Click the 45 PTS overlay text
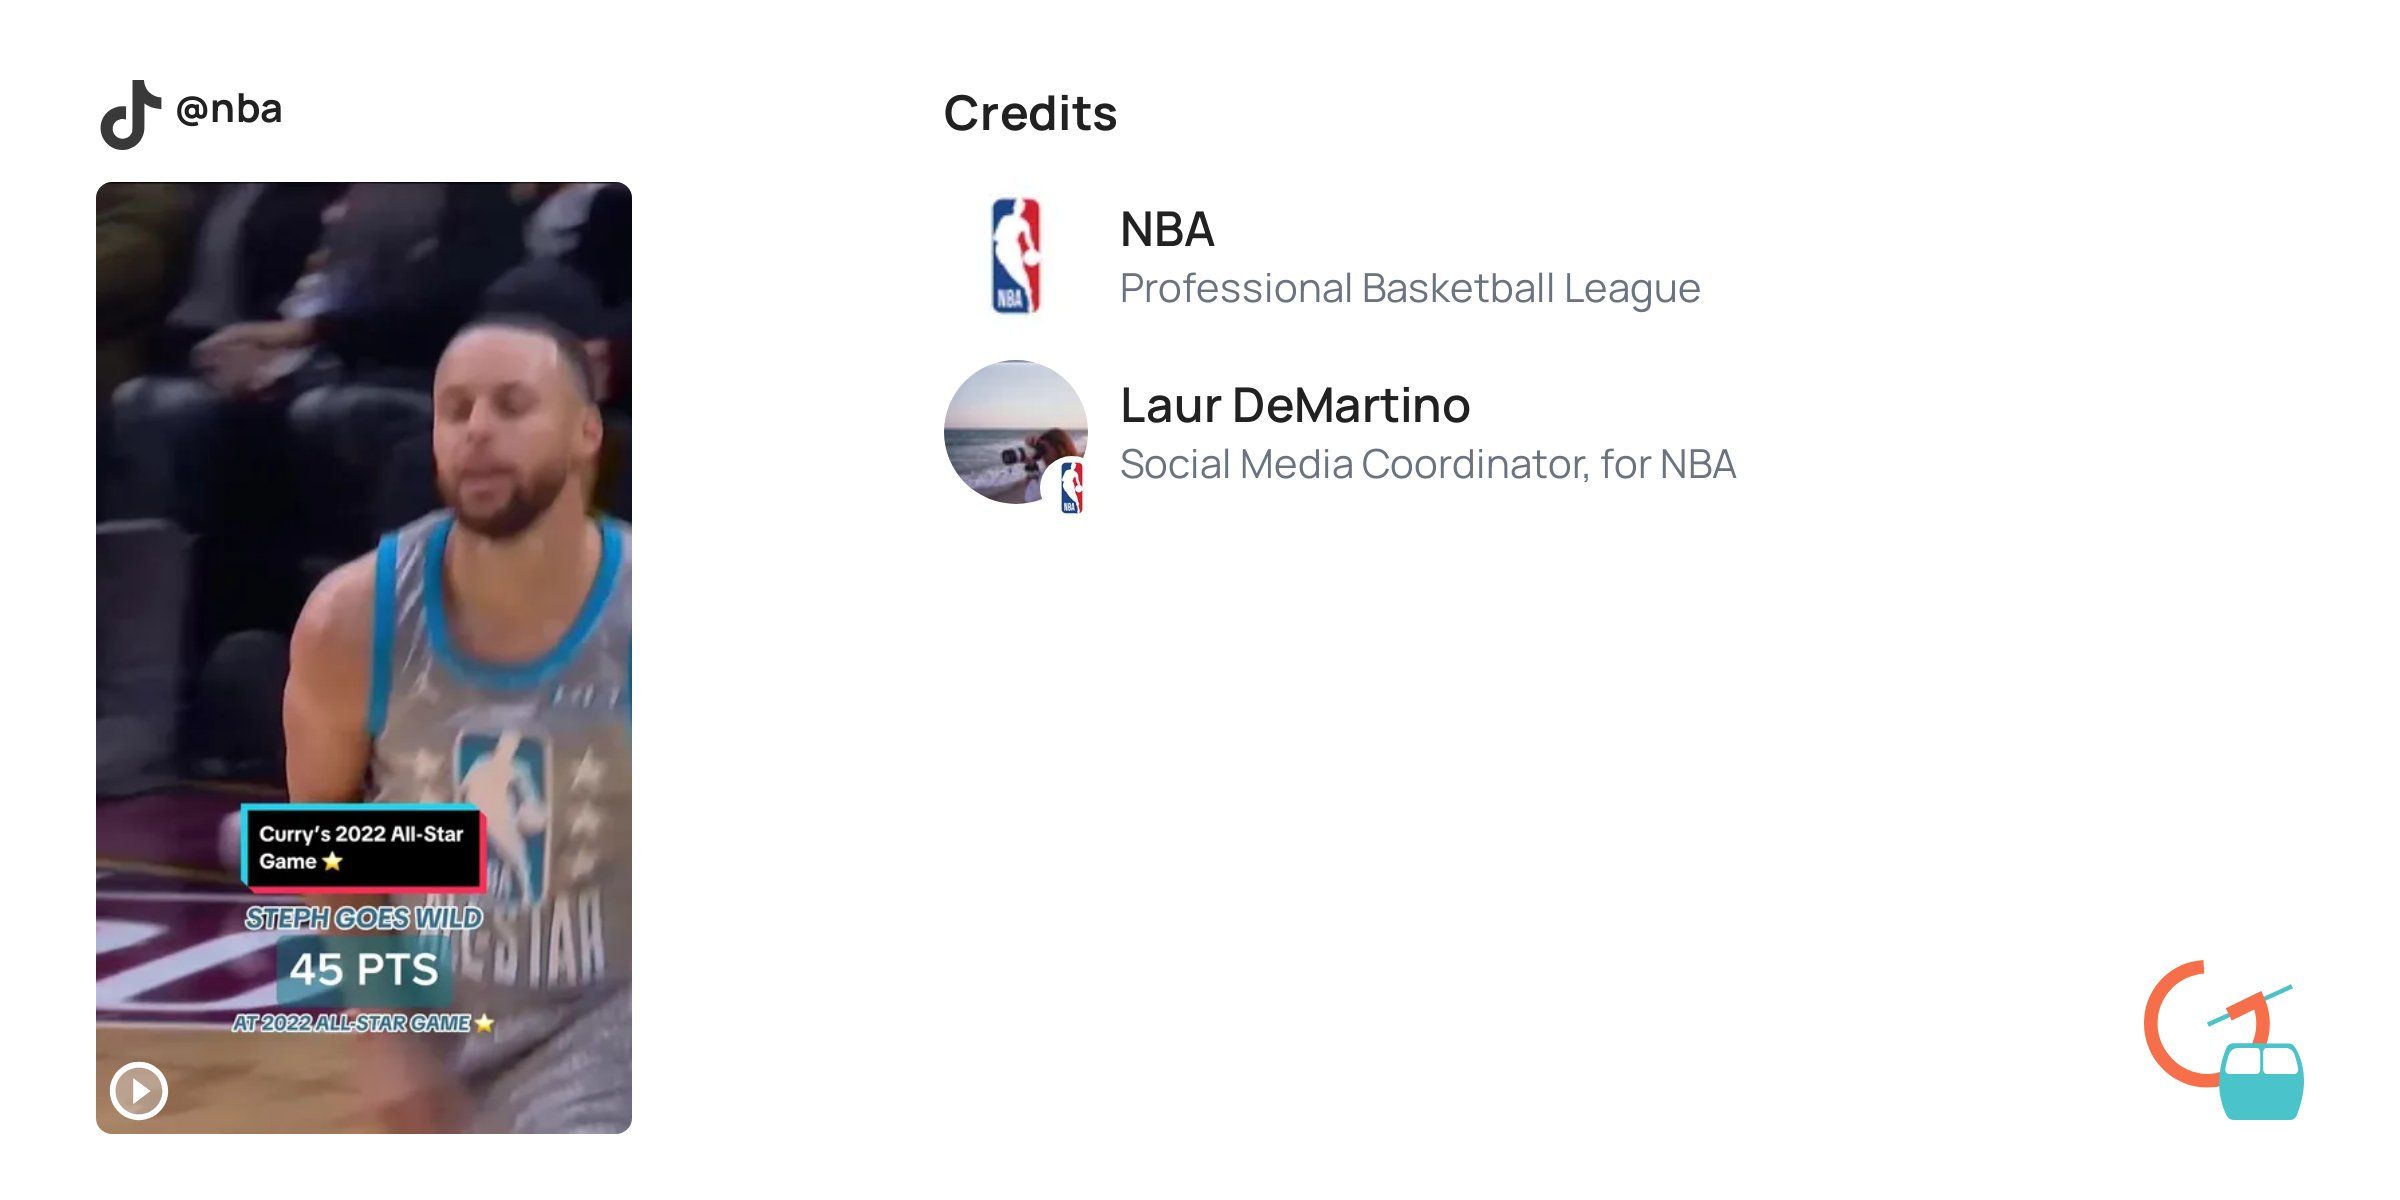 point(364,970)
